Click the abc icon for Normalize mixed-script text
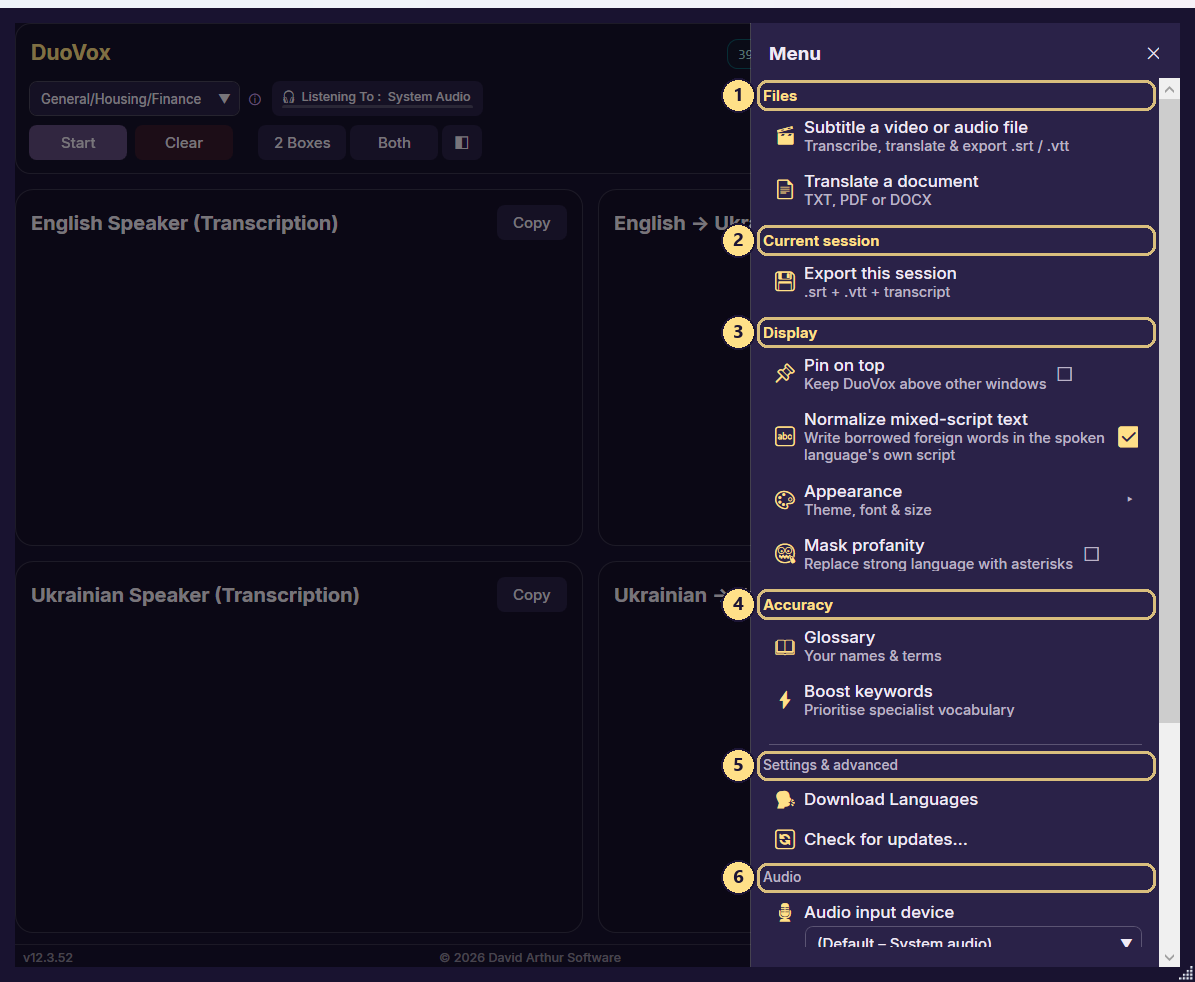 pos(784,437)
